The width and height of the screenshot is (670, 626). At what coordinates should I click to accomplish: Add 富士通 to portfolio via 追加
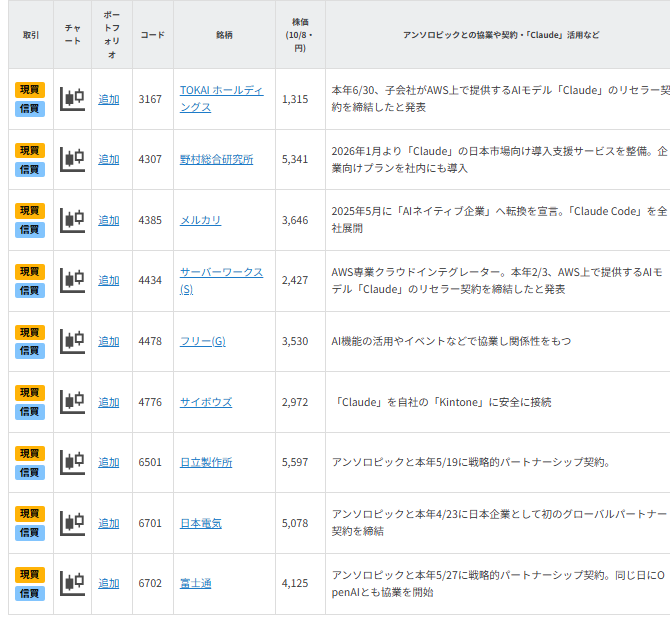[109, 583]
